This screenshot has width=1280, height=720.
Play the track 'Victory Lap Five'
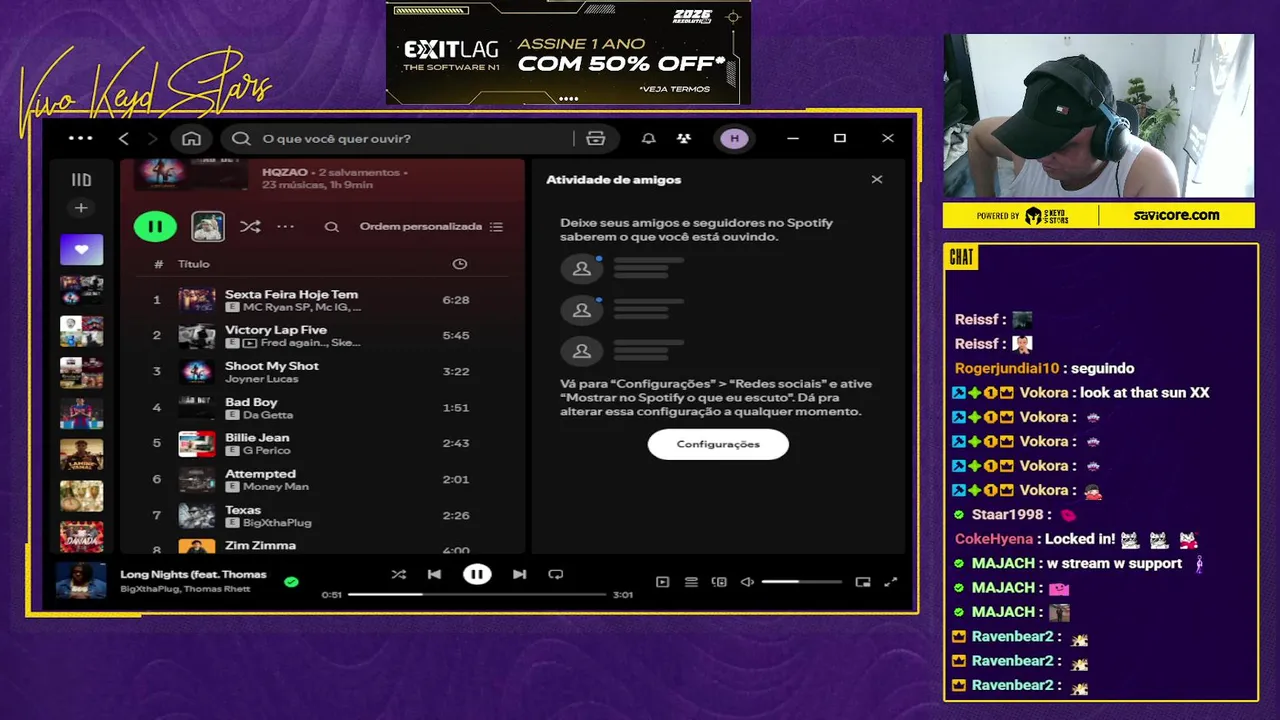point(276,330)
